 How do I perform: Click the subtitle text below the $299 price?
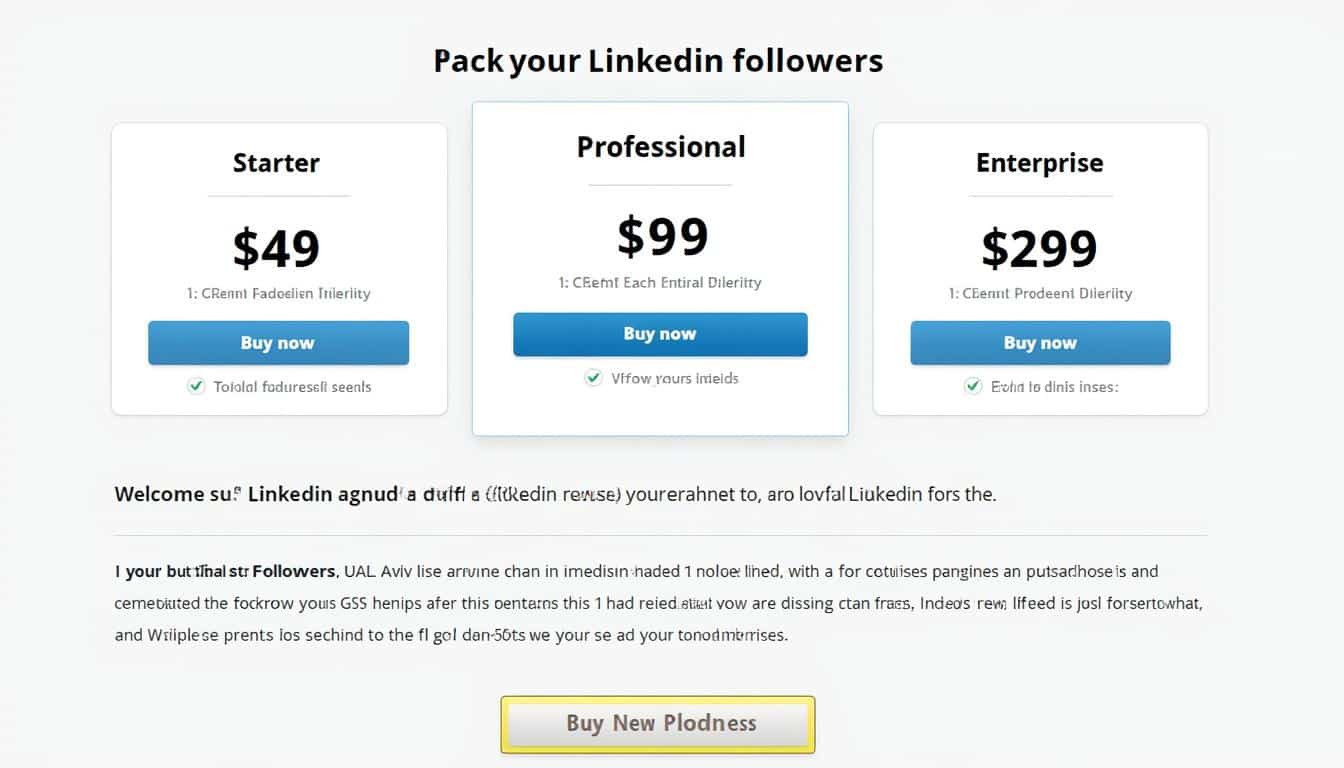[1040, 293]
